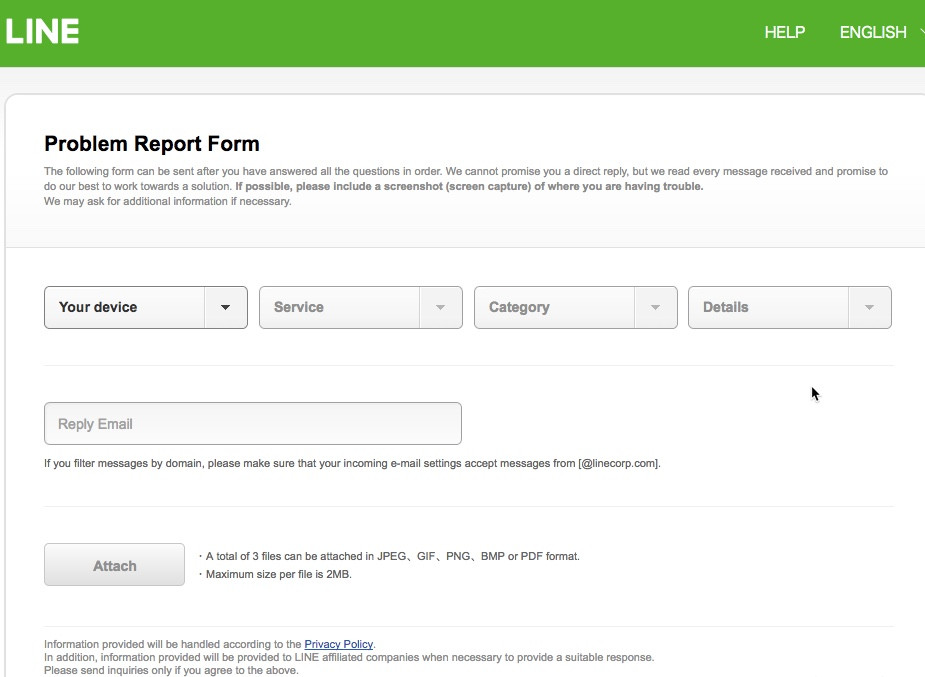Click the attachable file formats note

[390, 556]
